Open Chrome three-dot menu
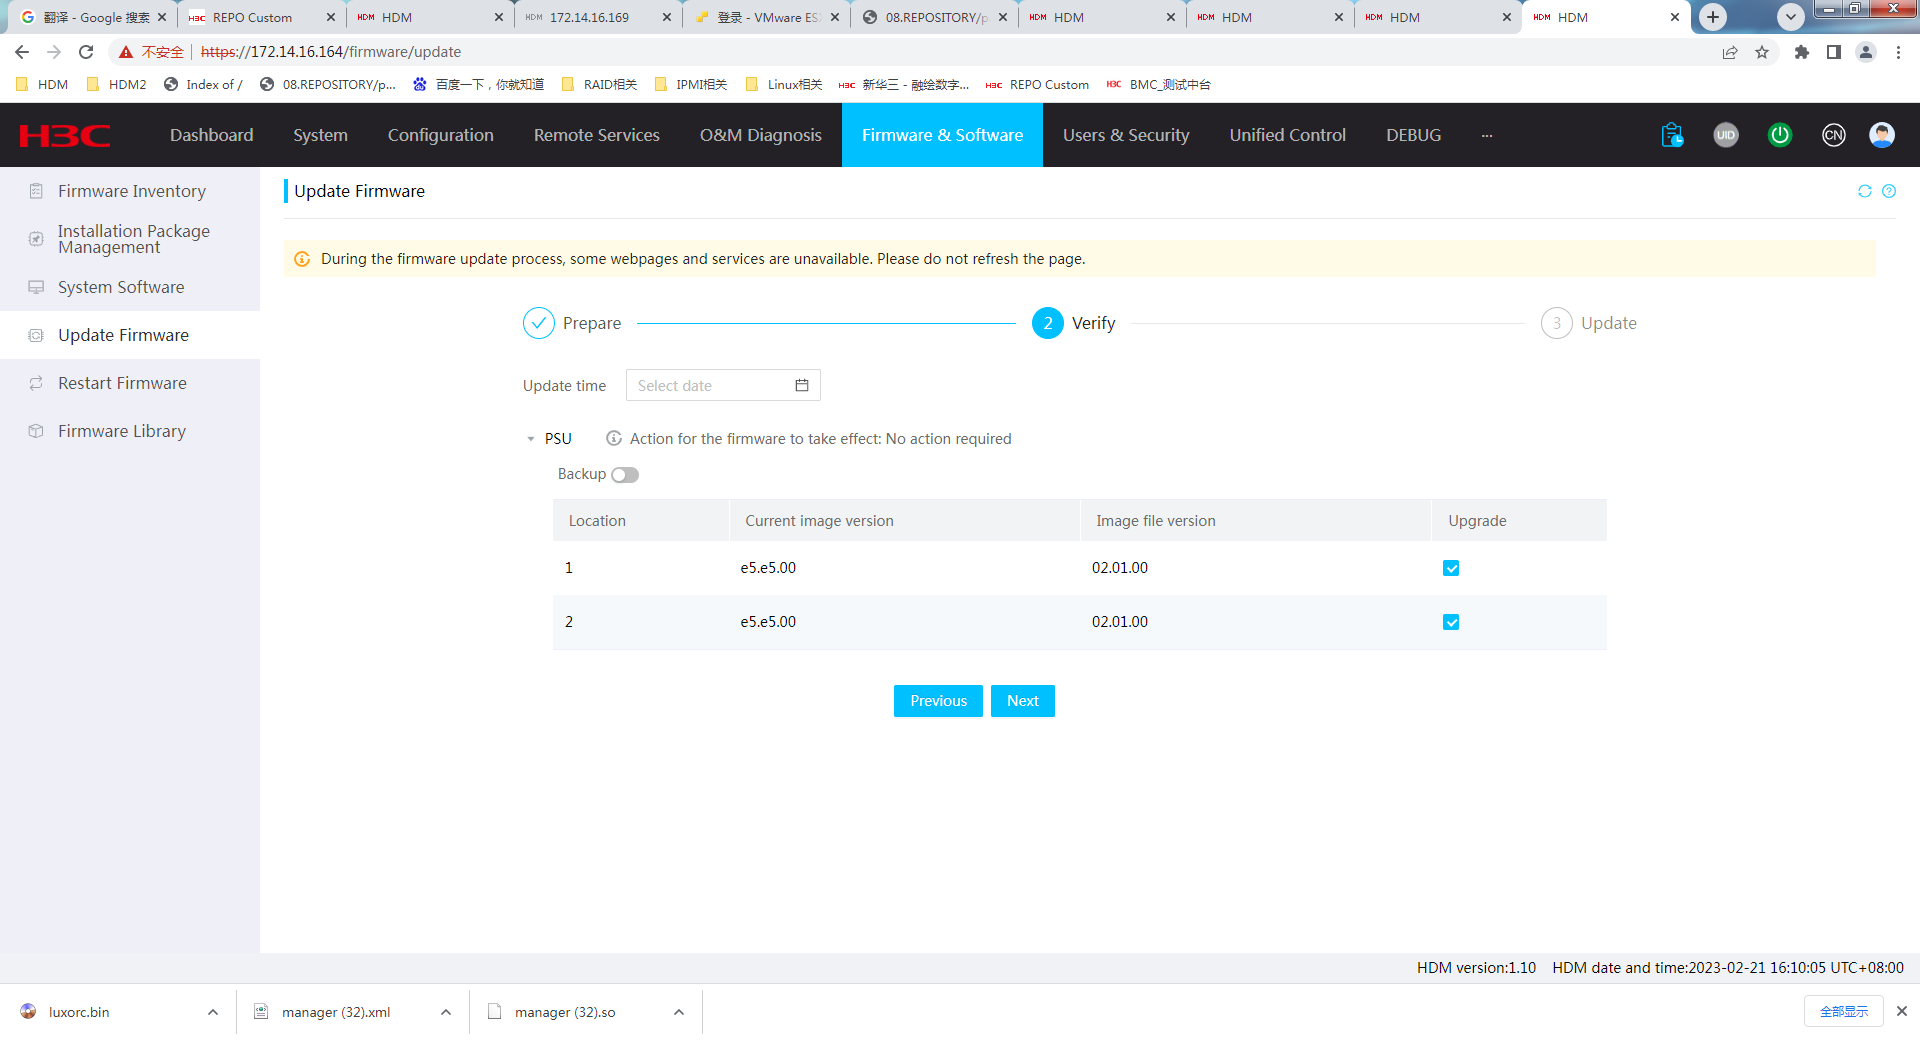The height and width of the screenshot is (1040, 1920). 1898,52
